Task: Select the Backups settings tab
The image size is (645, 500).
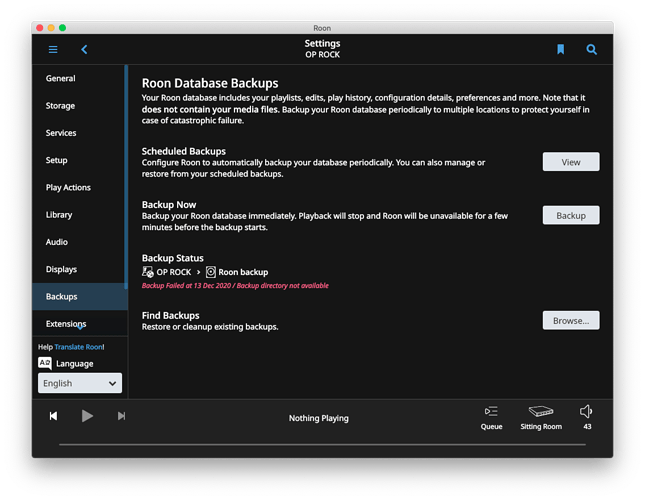Action: pos(78,296)
